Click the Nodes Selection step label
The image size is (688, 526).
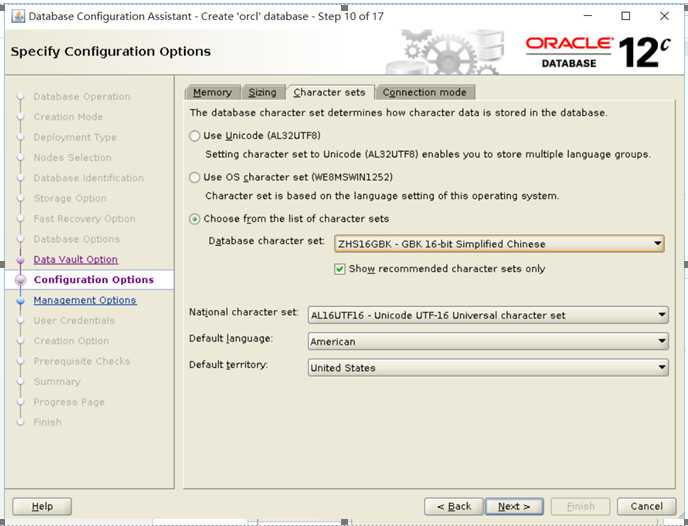[x=72, y=157]
